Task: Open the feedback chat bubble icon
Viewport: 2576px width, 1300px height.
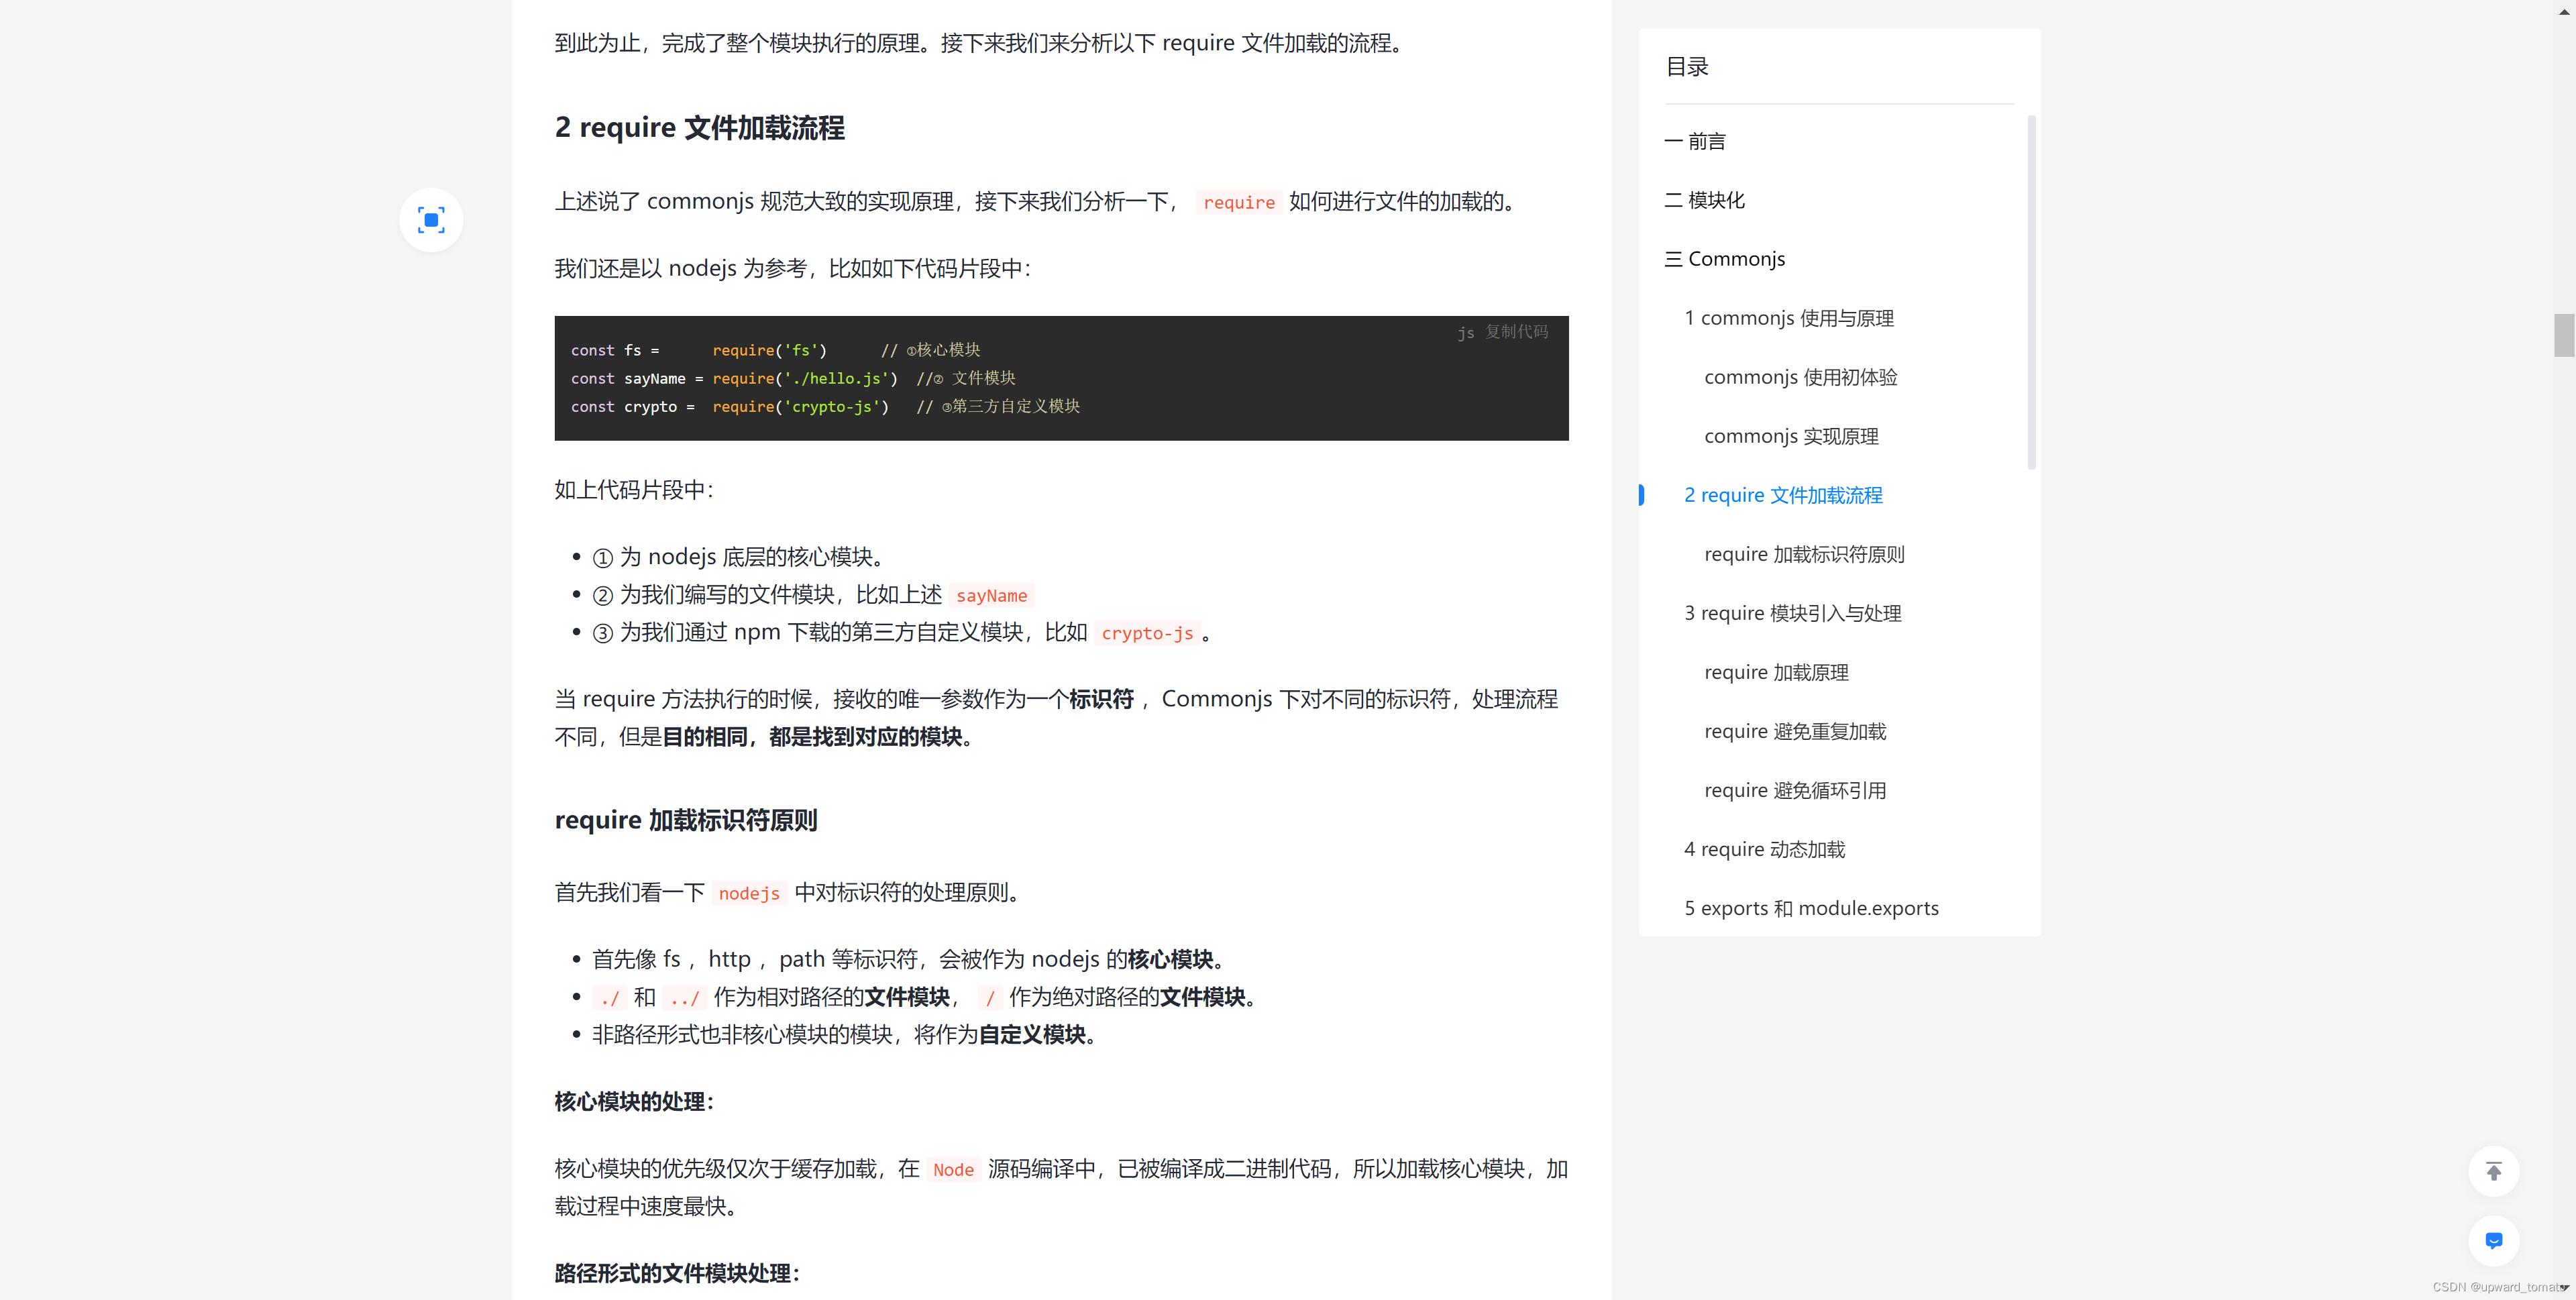Action: (x=2493, y=1240)
